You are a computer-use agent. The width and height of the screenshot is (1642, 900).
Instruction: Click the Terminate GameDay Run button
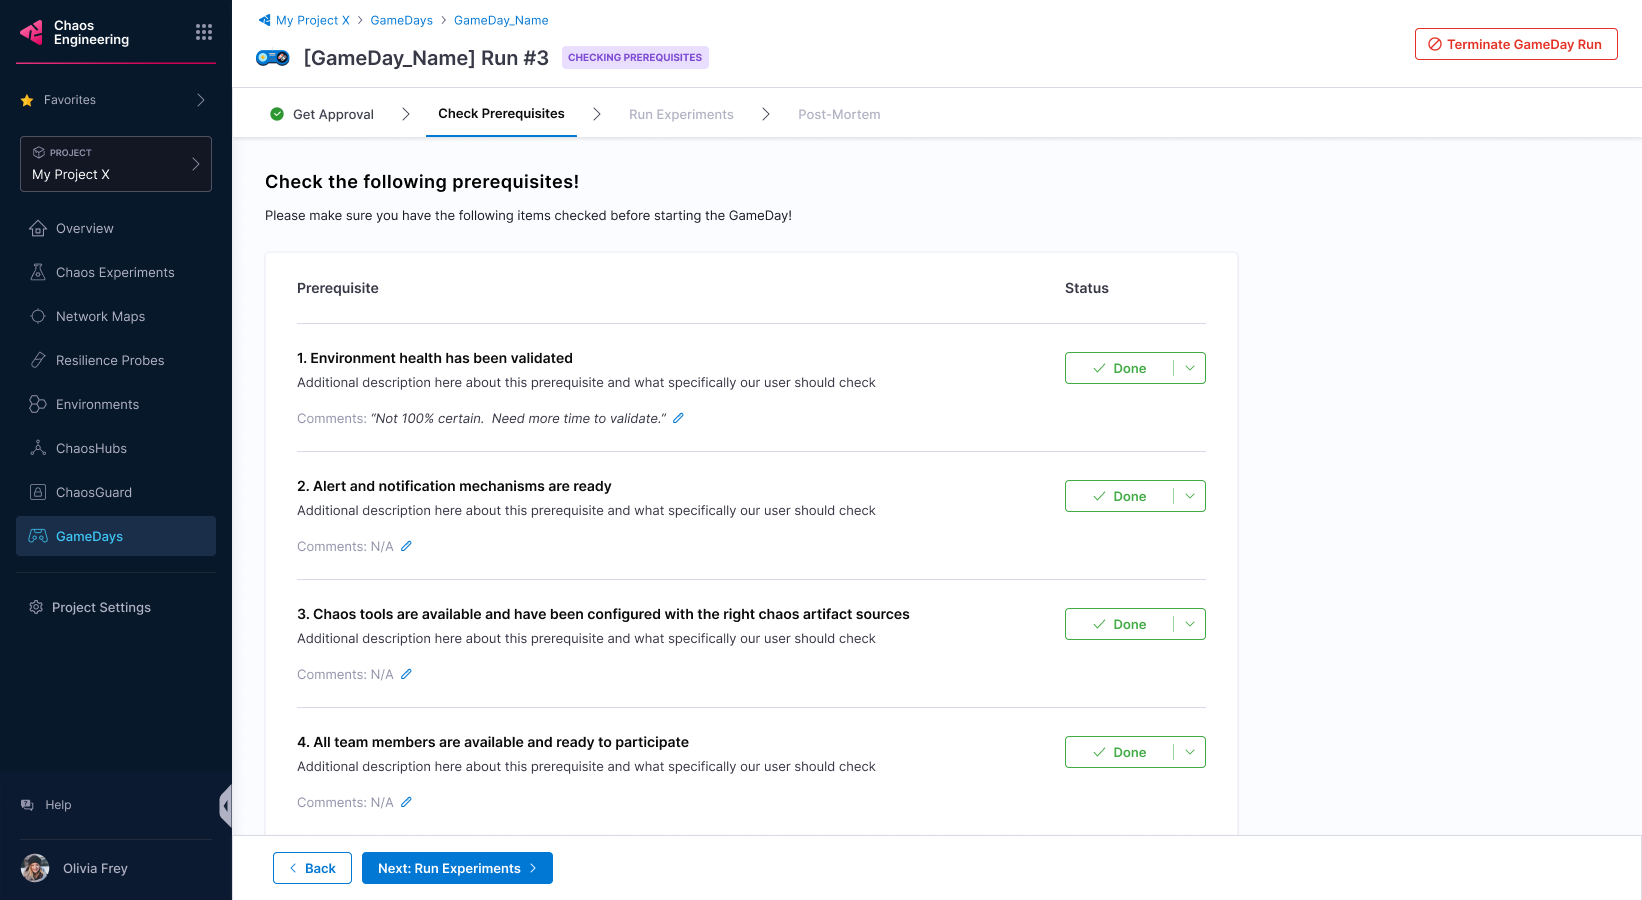(x=1515, y=44)
